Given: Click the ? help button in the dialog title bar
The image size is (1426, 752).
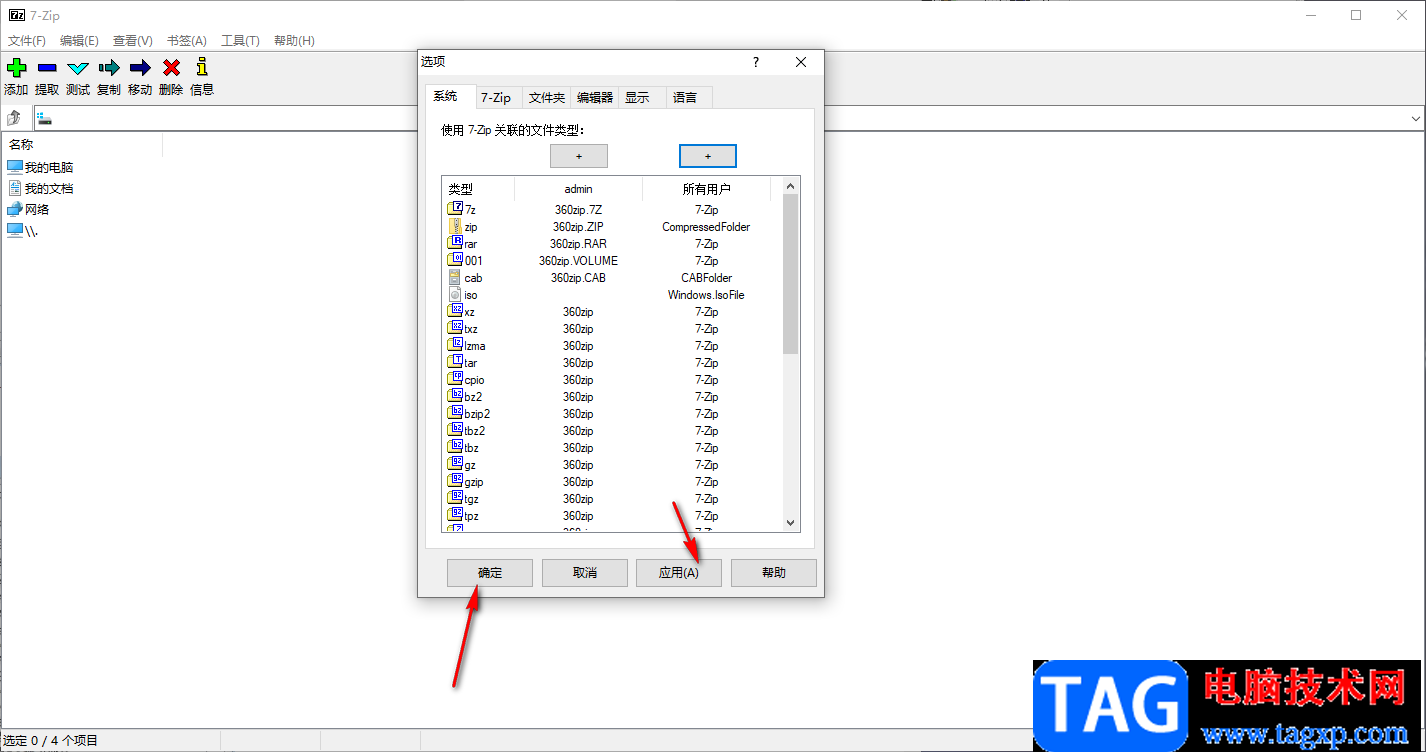Looking at the screenshot, I should pos(755,62).
